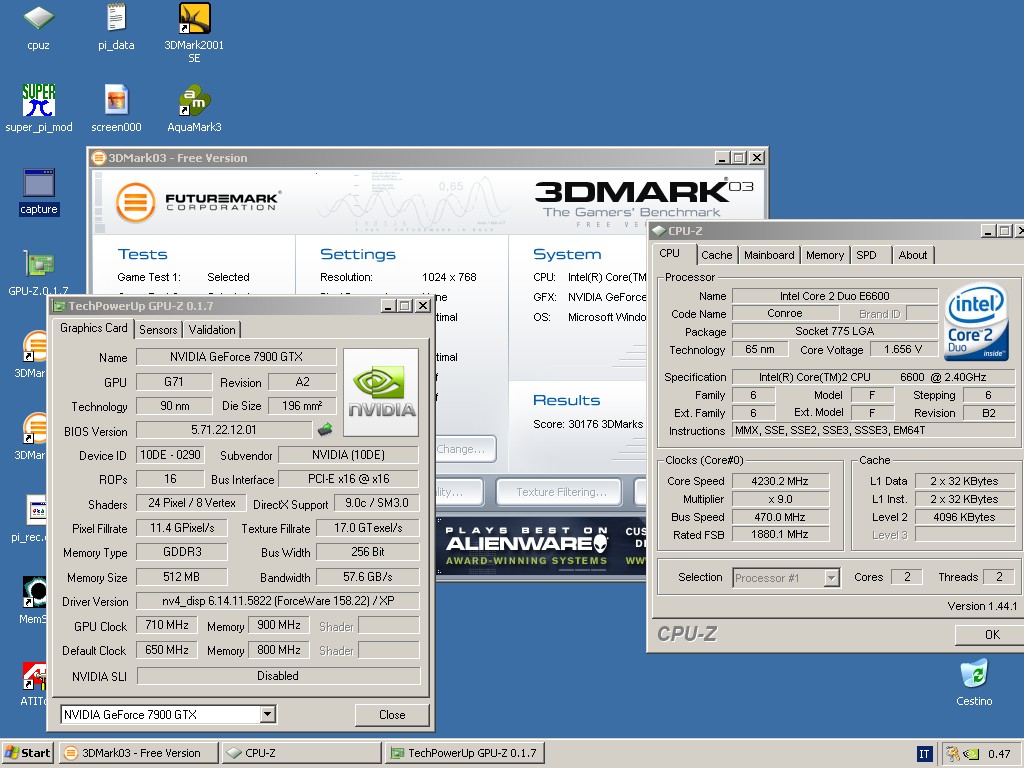Open the pi_rec desktop icon
The image size is (1024, 768).
click(x=36, y=510)
